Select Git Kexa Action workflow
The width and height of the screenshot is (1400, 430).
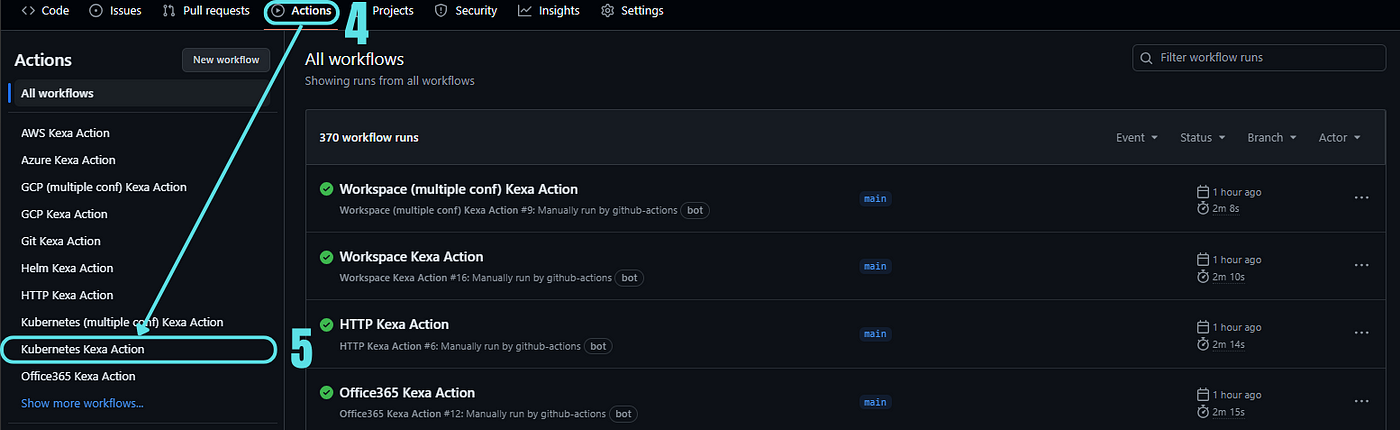click(61, 241)
